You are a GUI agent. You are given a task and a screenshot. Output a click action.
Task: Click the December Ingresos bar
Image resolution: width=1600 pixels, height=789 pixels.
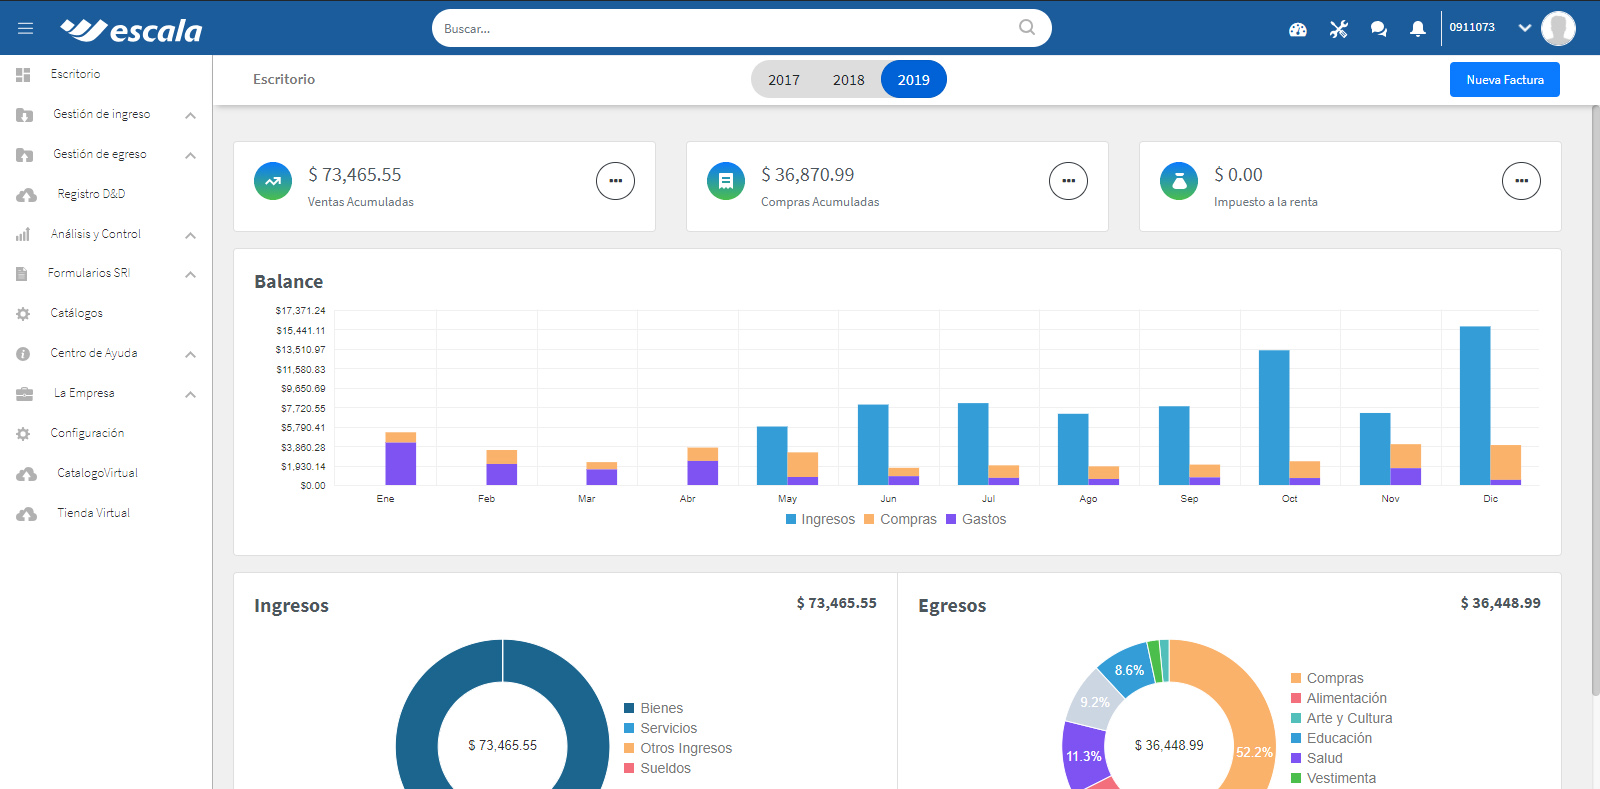[x=1475, y=405]
